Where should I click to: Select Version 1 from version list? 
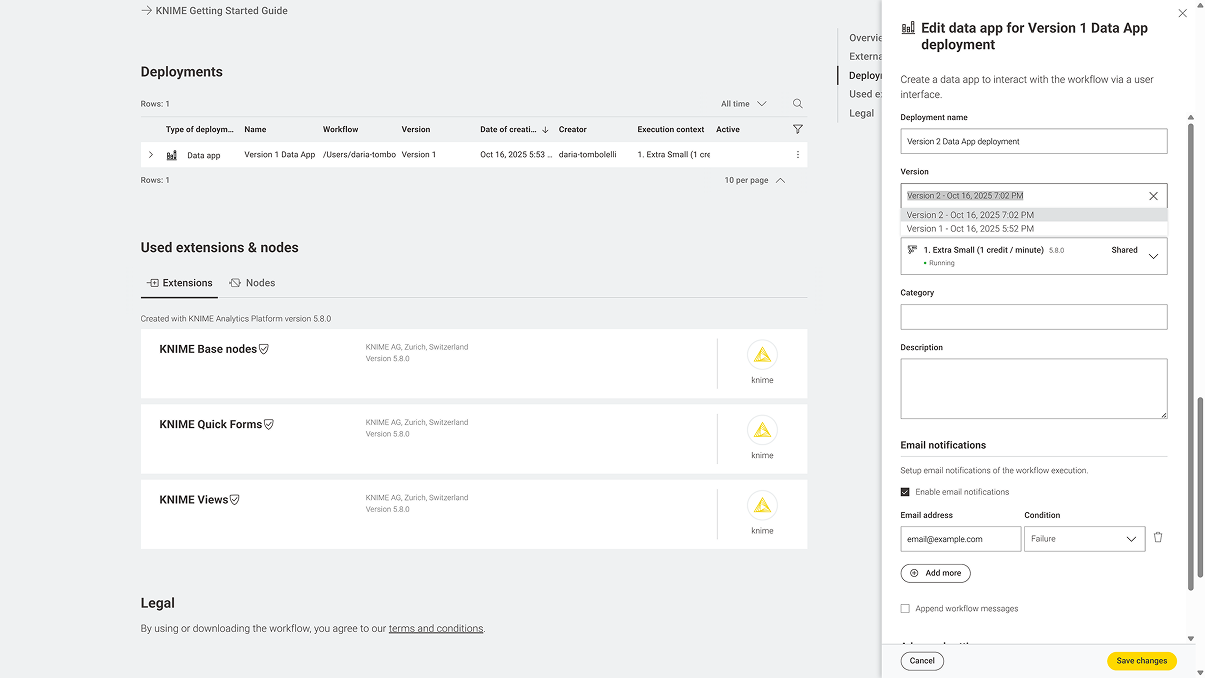(970, 229)
